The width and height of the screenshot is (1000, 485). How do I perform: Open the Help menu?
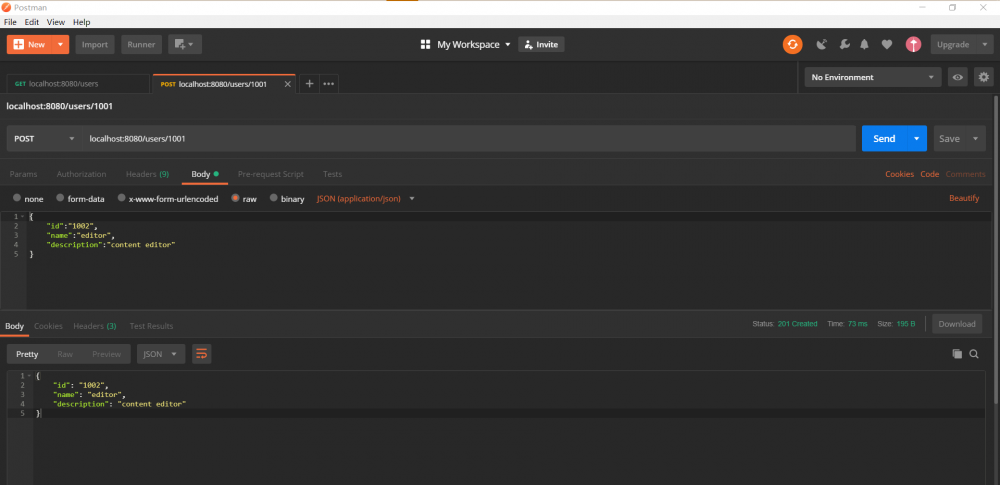click(x=82, y=22)
